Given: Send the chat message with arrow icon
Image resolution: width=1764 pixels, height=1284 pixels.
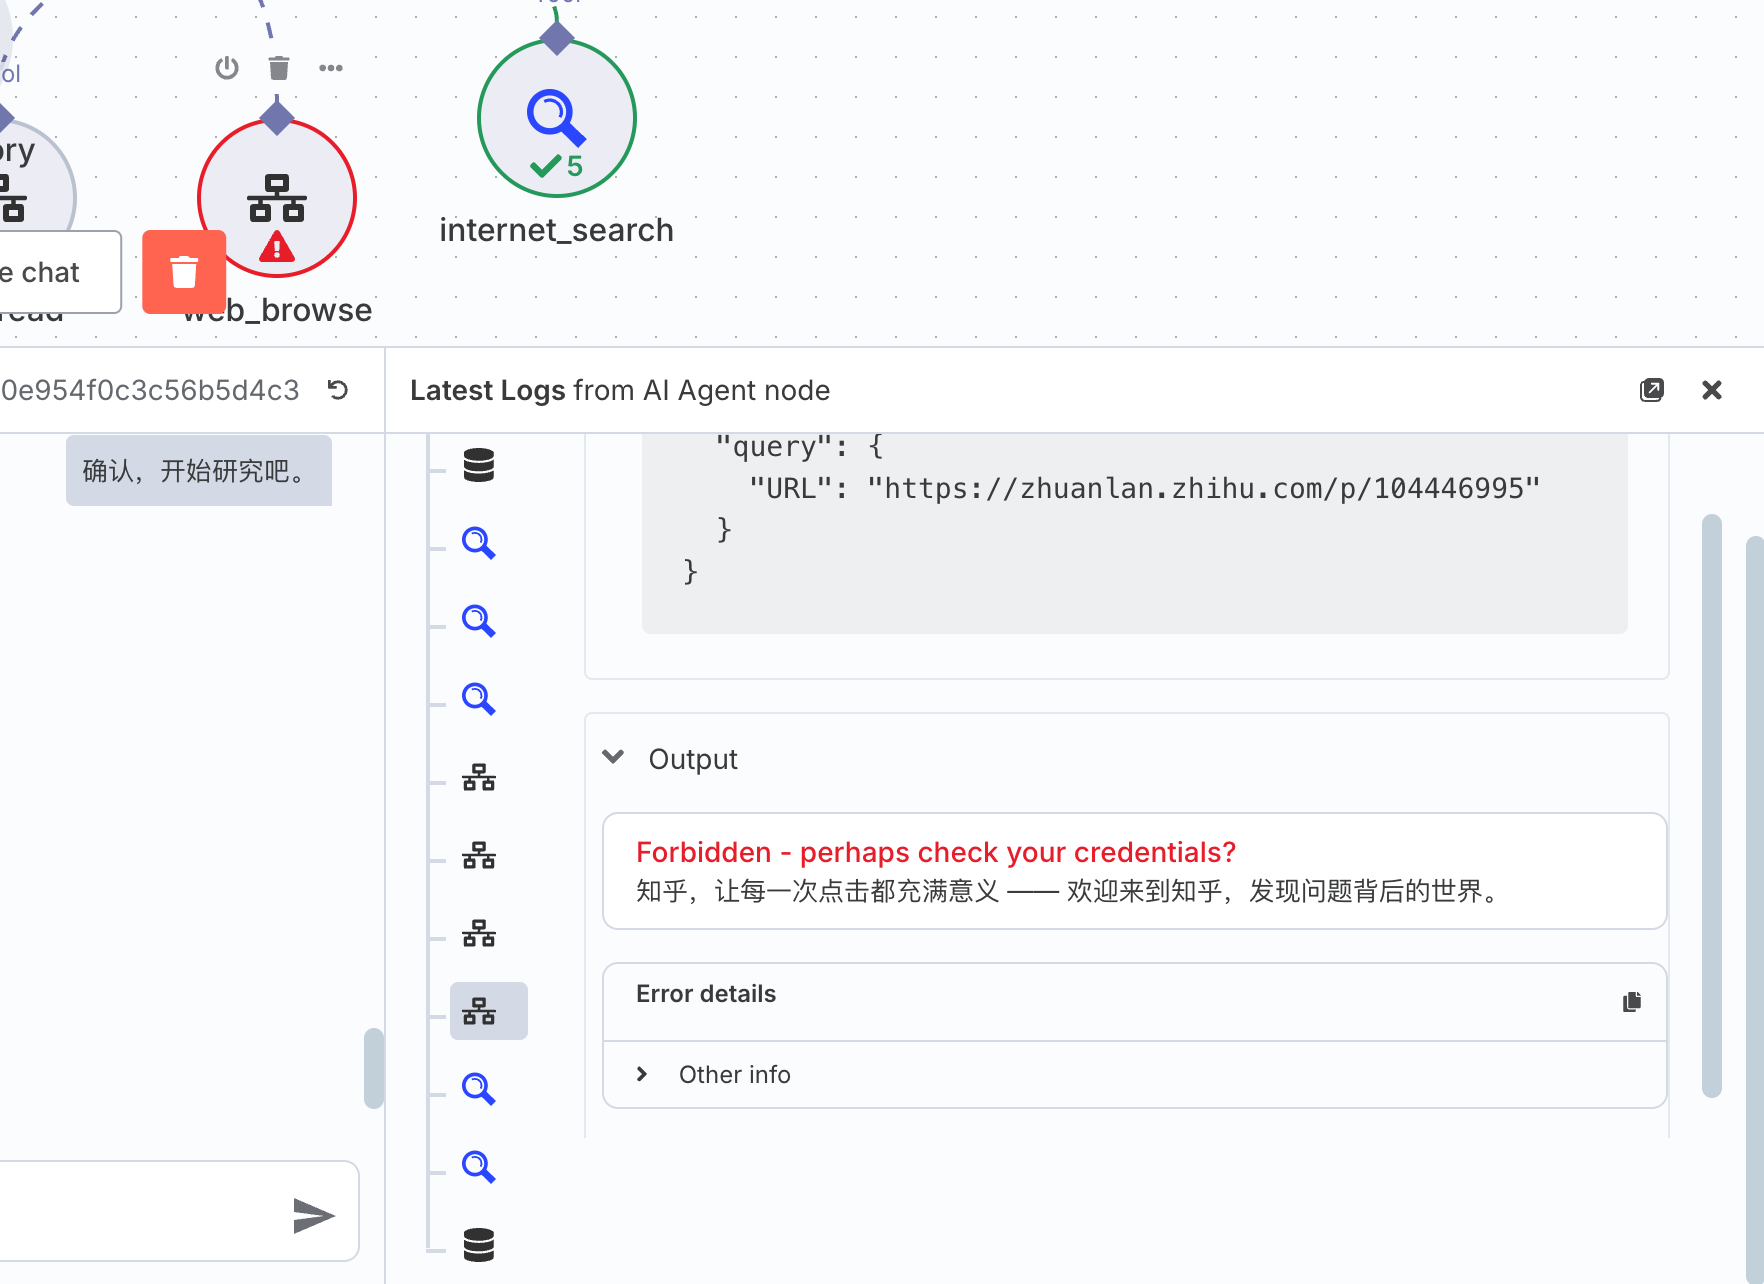Looking at the screenshot, I should point(313,1215).
